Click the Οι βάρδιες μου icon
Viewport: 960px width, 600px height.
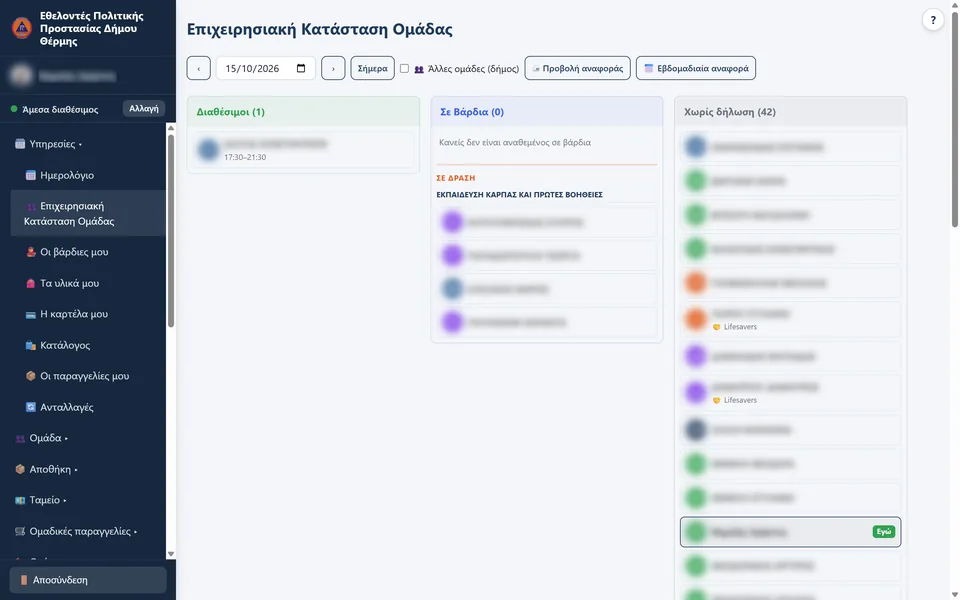click(x=31, y=252)
